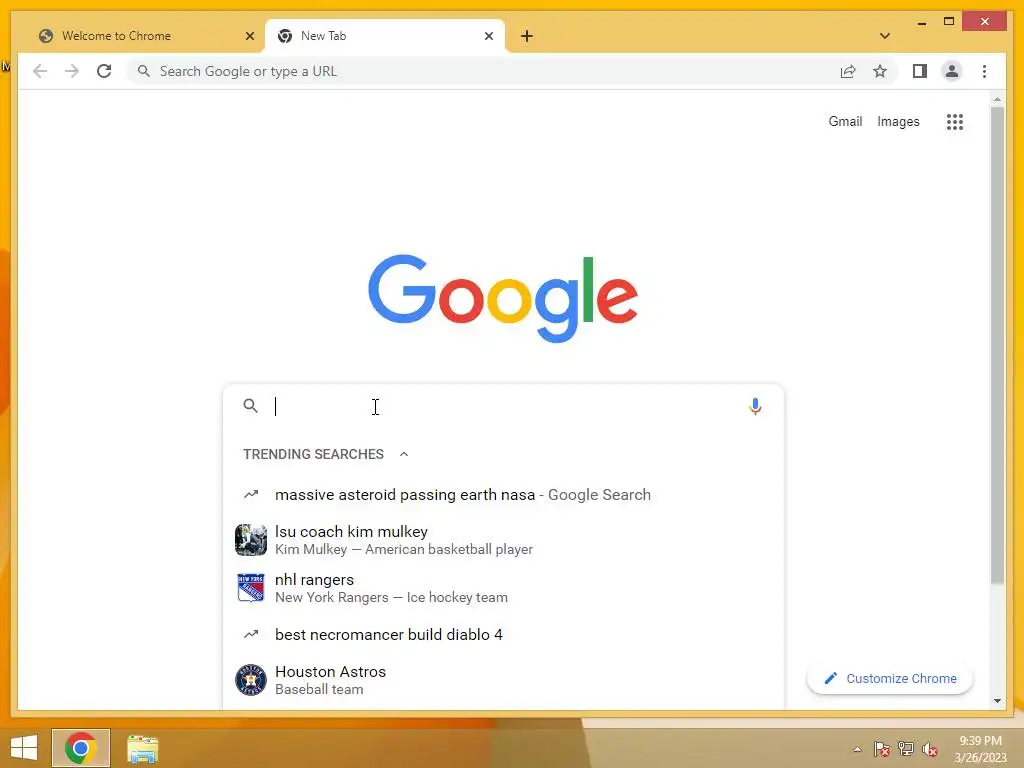Click the muted volume tray icon
Image resolution: width=1024 pixels, height=768 pixels.
[930, 749]
